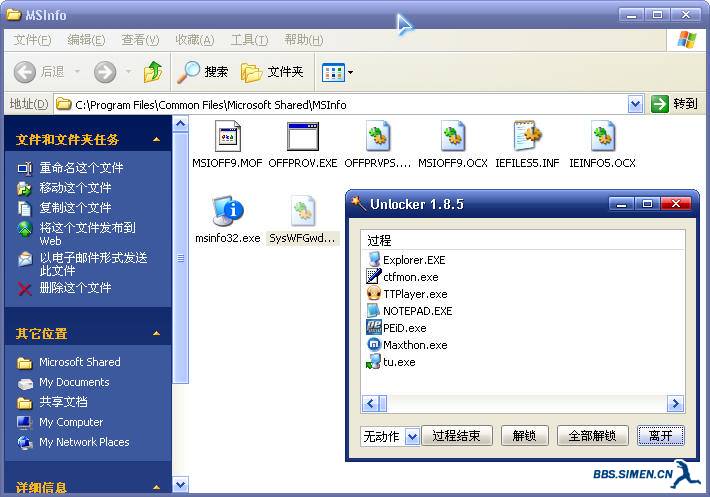Open Microsoft Shared folder link
The image size is (710, 497).
pos(80,362)
